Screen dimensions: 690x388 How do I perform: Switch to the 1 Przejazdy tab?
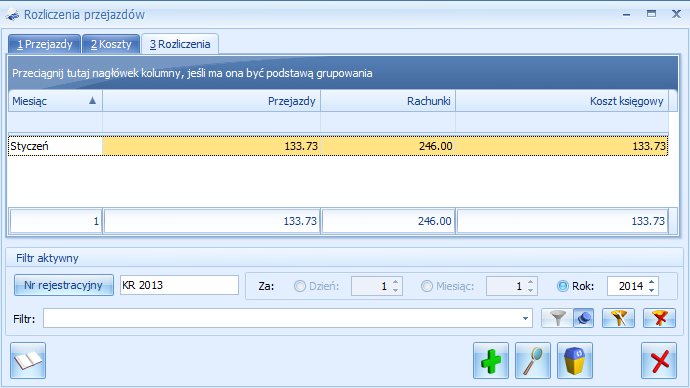point(44,44)
